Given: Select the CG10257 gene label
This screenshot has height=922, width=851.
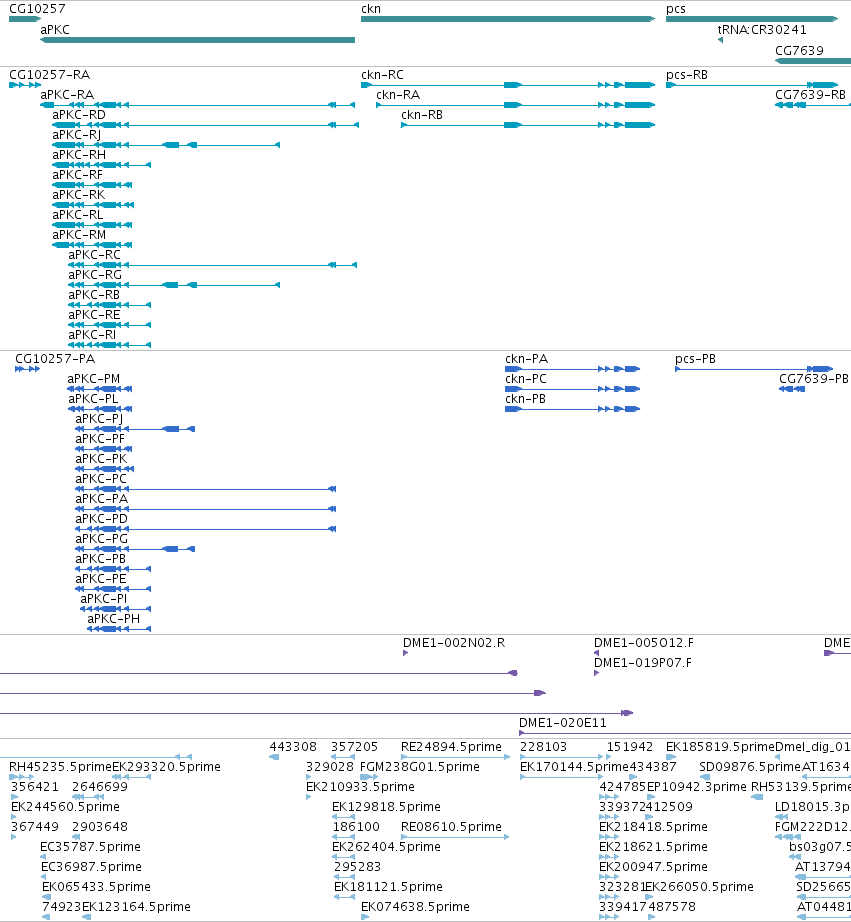Looking at the screenshot, I should tap(37, 9).
